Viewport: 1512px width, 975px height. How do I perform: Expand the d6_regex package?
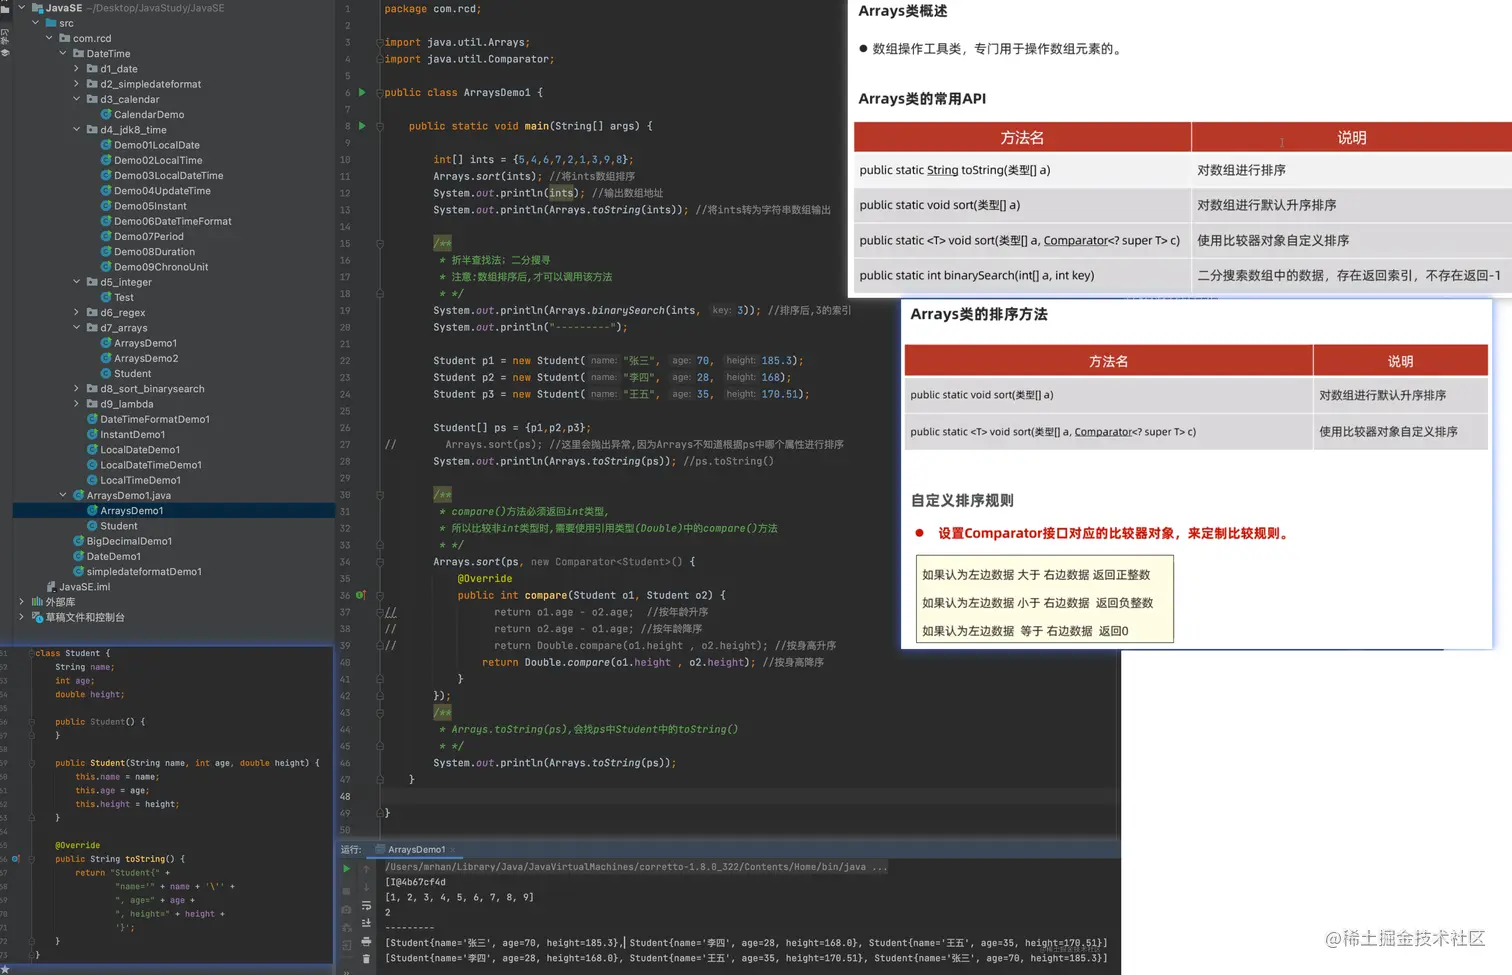[77, 312]
